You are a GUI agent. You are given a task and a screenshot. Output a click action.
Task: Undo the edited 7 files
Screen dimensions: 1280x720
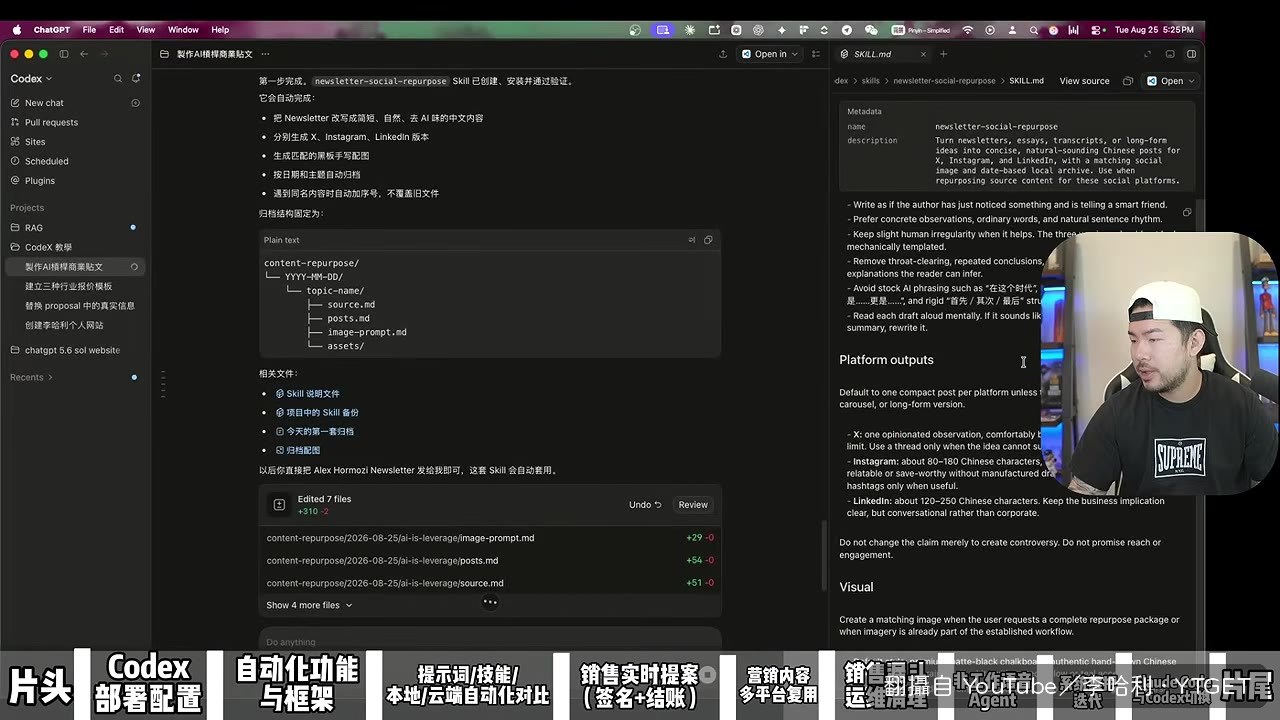pos(645,505)
